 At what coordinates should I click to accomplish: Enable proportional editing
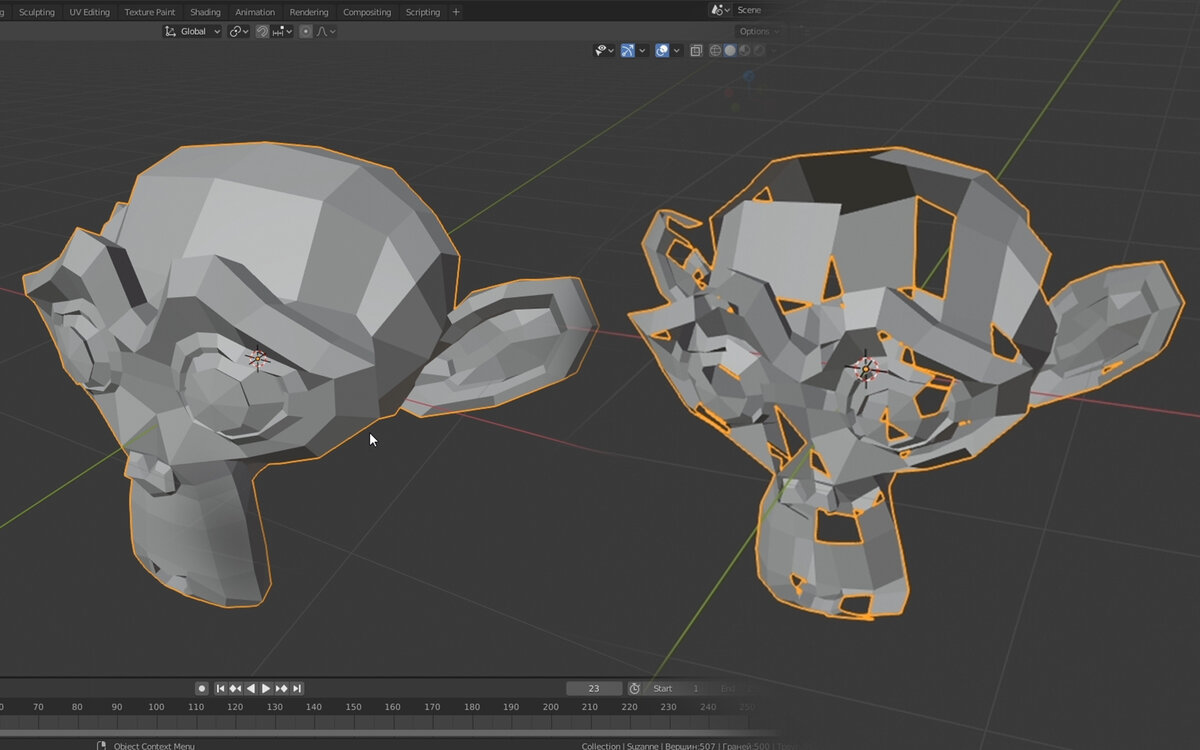point(306,31)
